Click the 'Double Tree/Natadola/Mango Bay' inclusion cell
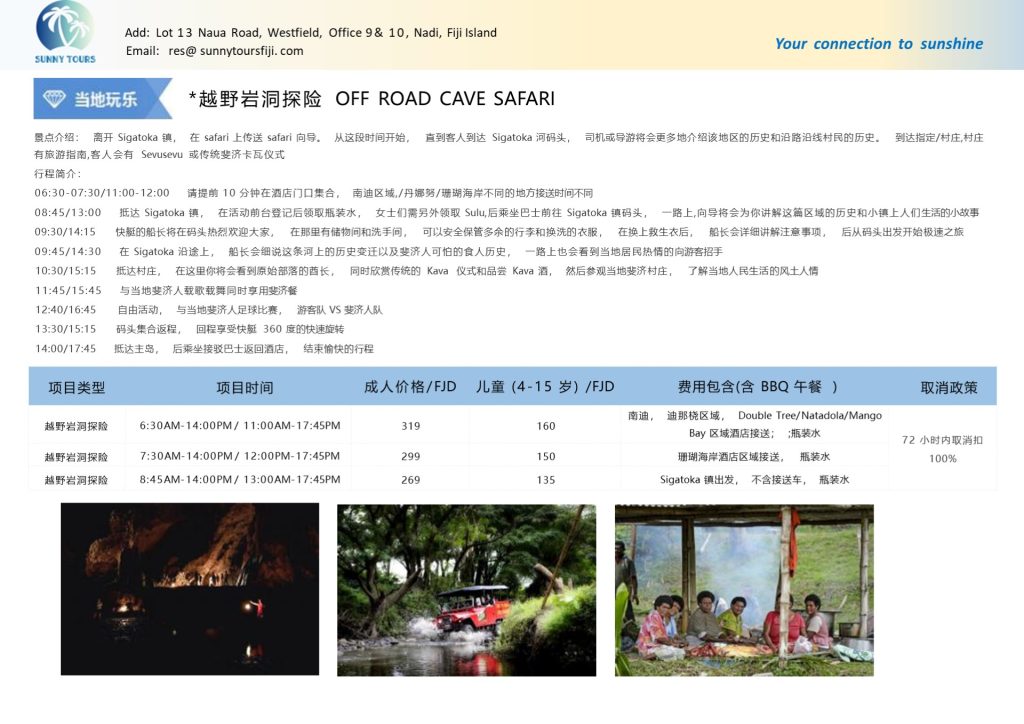1024x724 pixels. [755, 424]
